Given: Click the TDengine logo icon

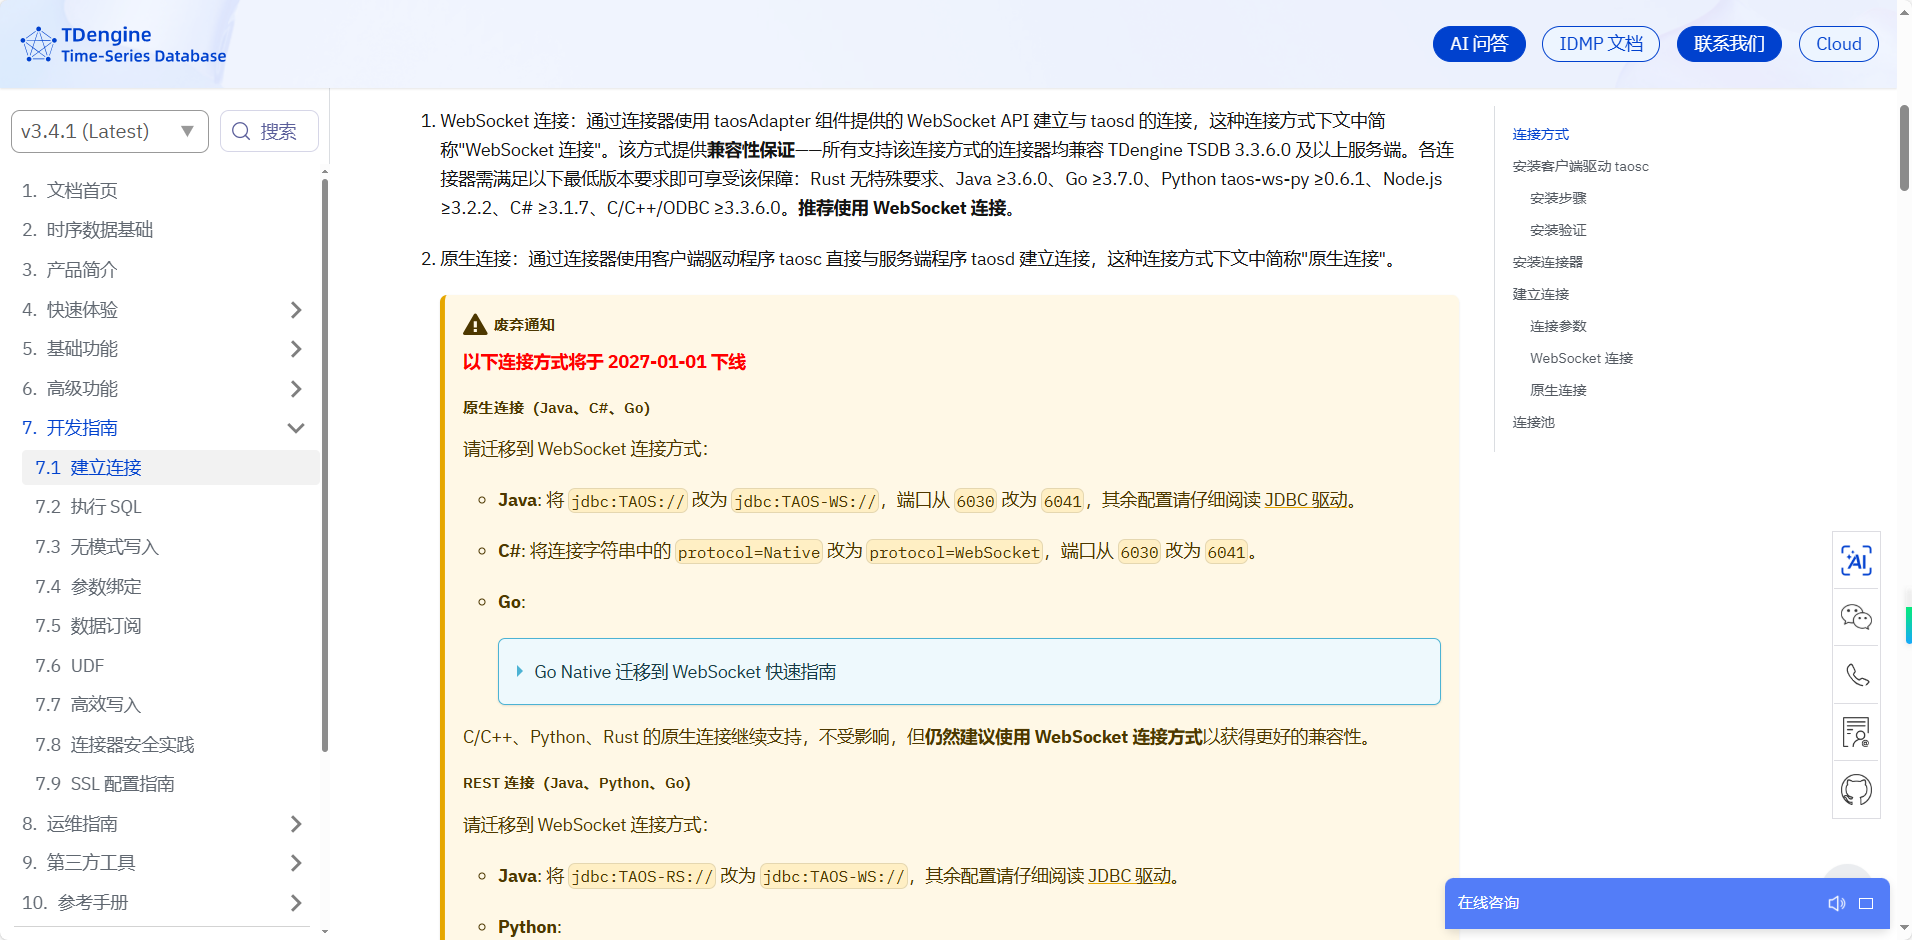Looking at the screenshot, I should point(38,45).
